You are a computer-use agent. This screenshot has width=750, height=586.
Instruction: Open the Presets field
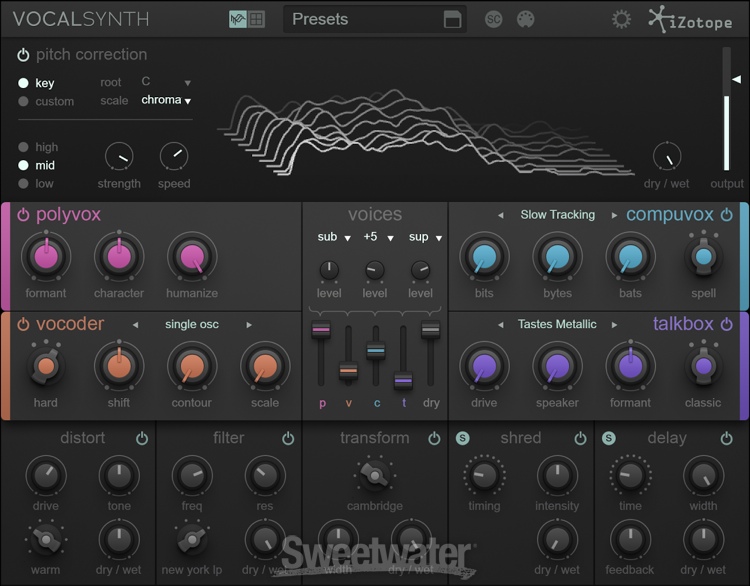(375, 19)
